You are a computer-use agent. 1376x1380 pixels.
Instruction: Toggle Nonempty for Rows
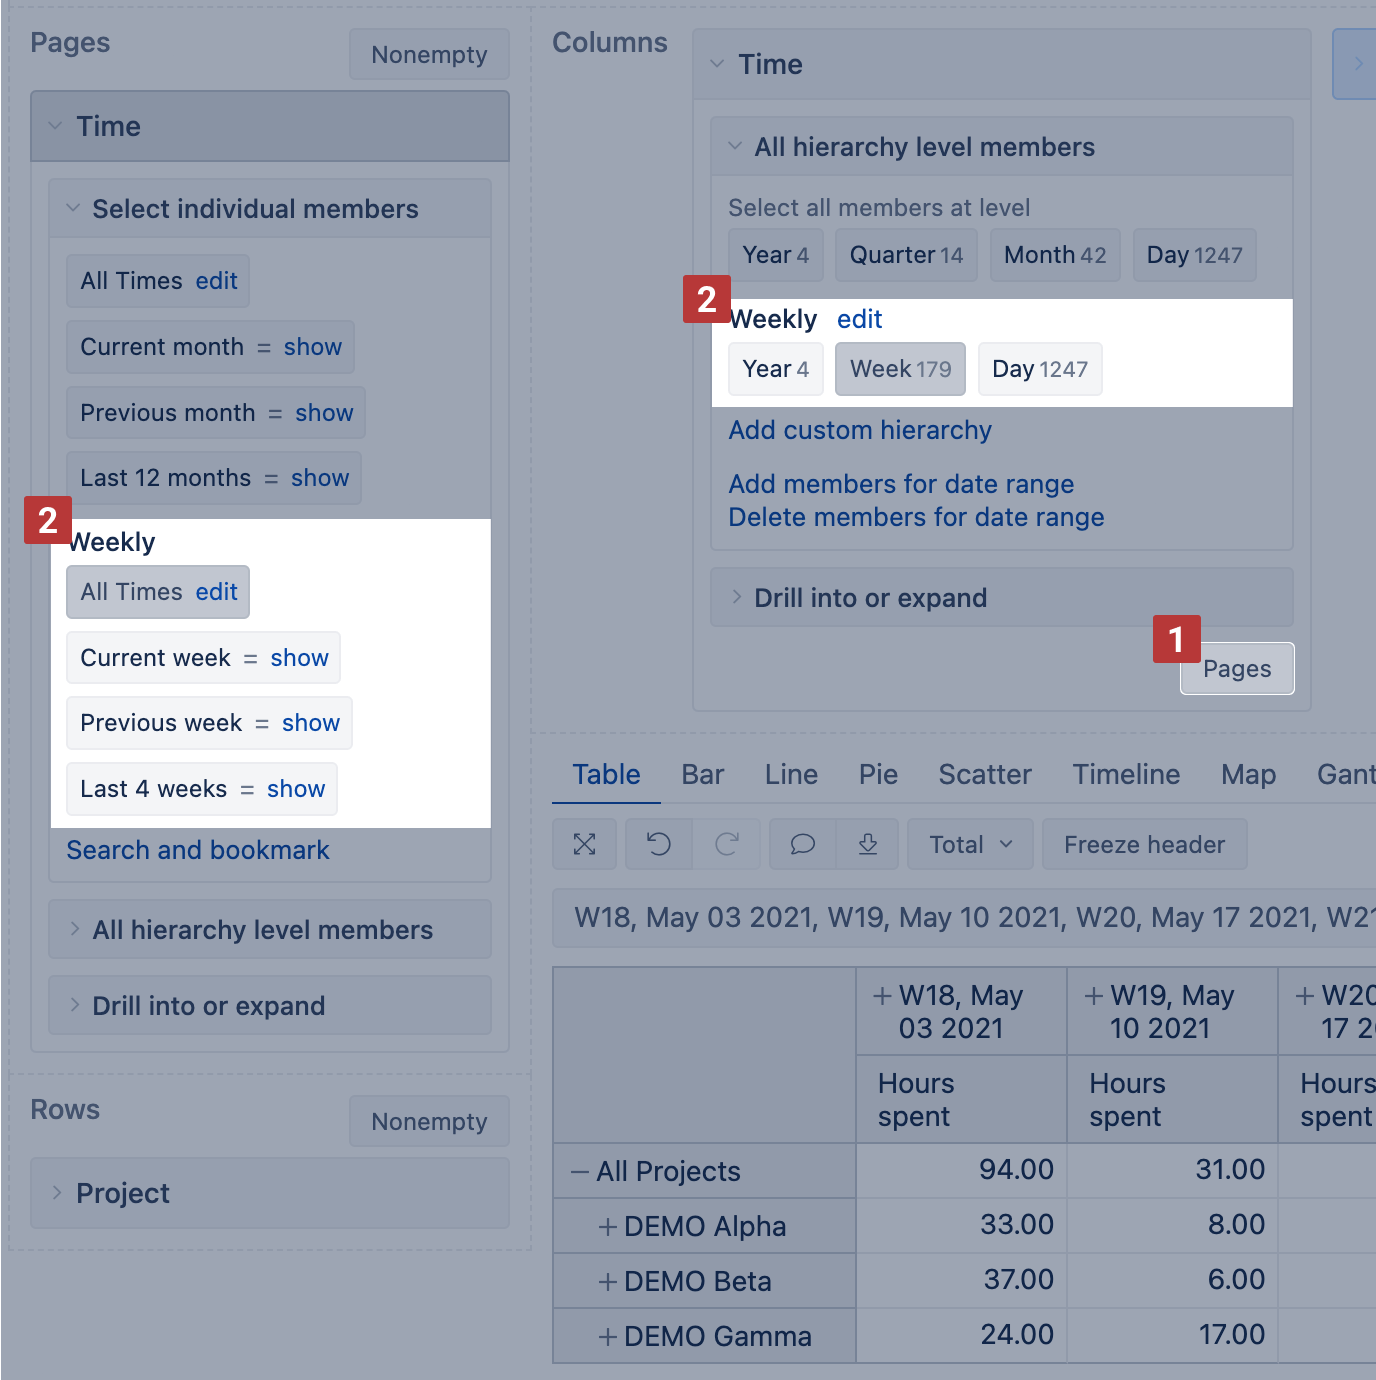(429, 1122)
